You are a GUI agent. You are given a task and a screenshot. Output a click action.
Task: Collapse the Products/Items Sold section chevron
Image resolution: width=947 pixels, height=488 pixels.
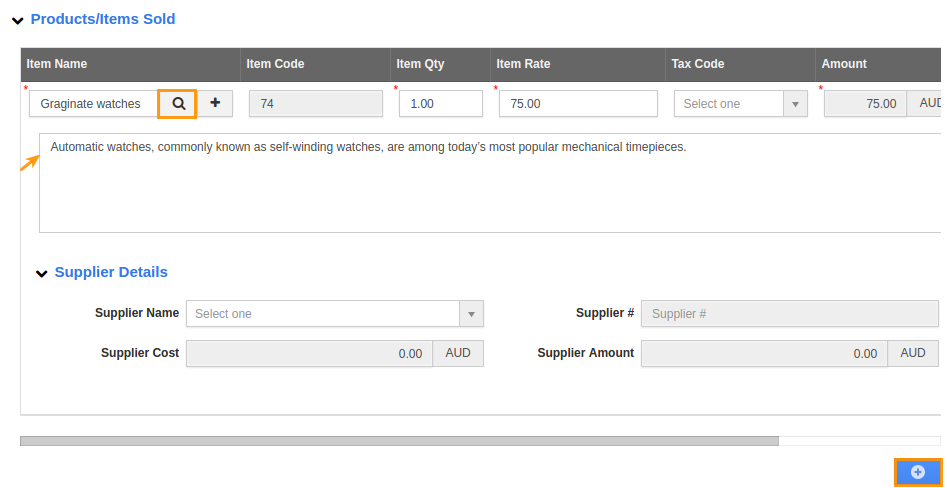[18, 21]
